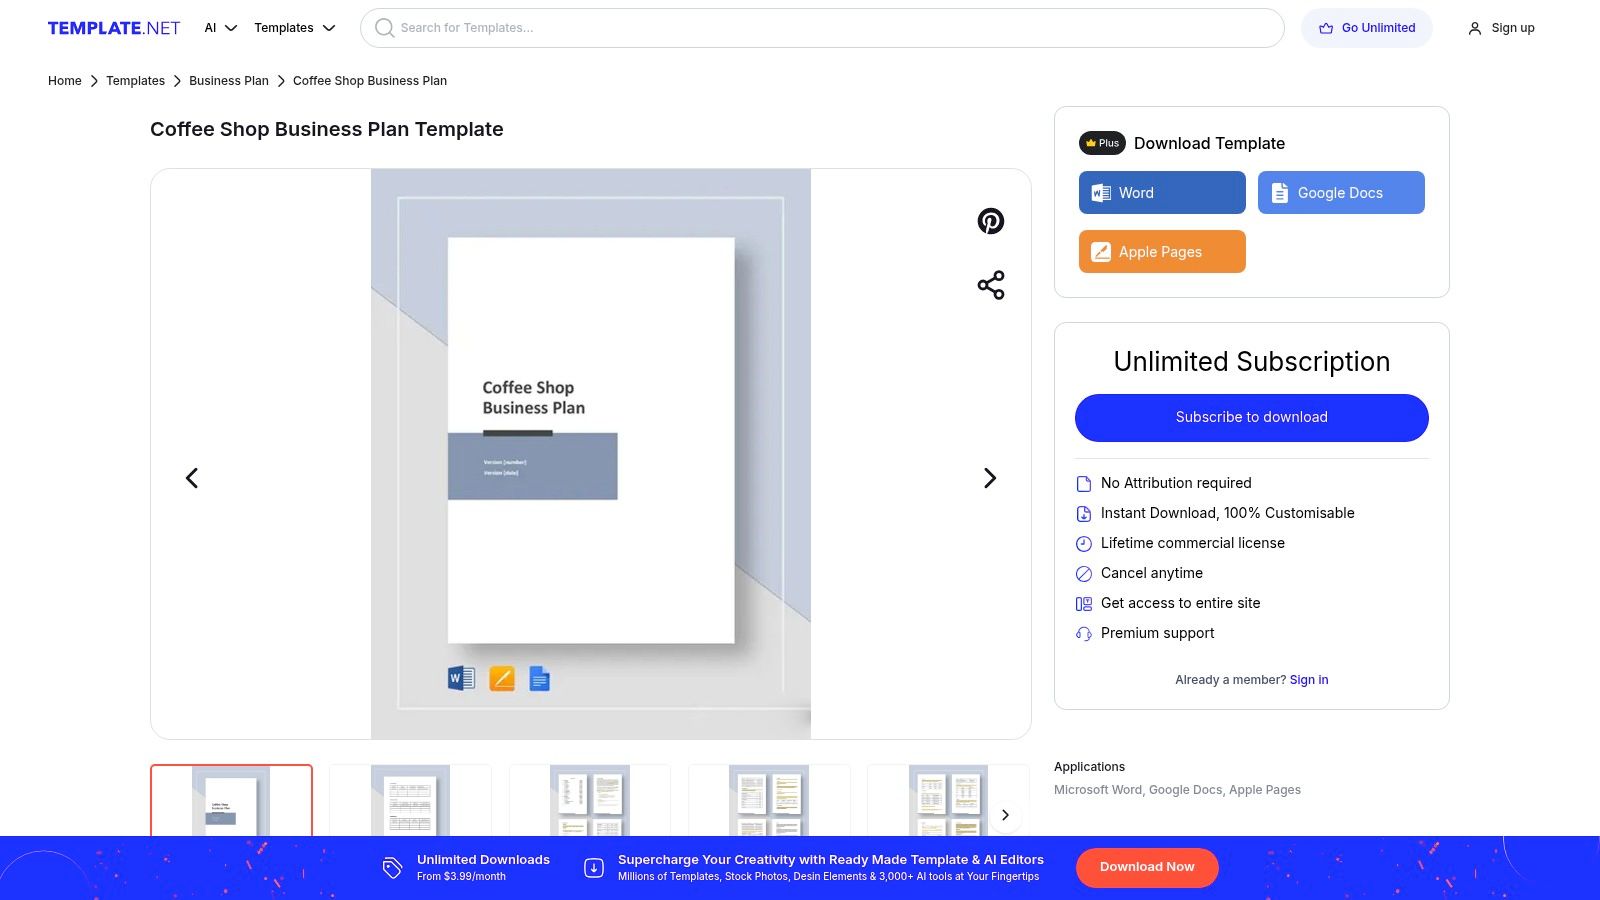Click the Sign in link

[1309, 680]
